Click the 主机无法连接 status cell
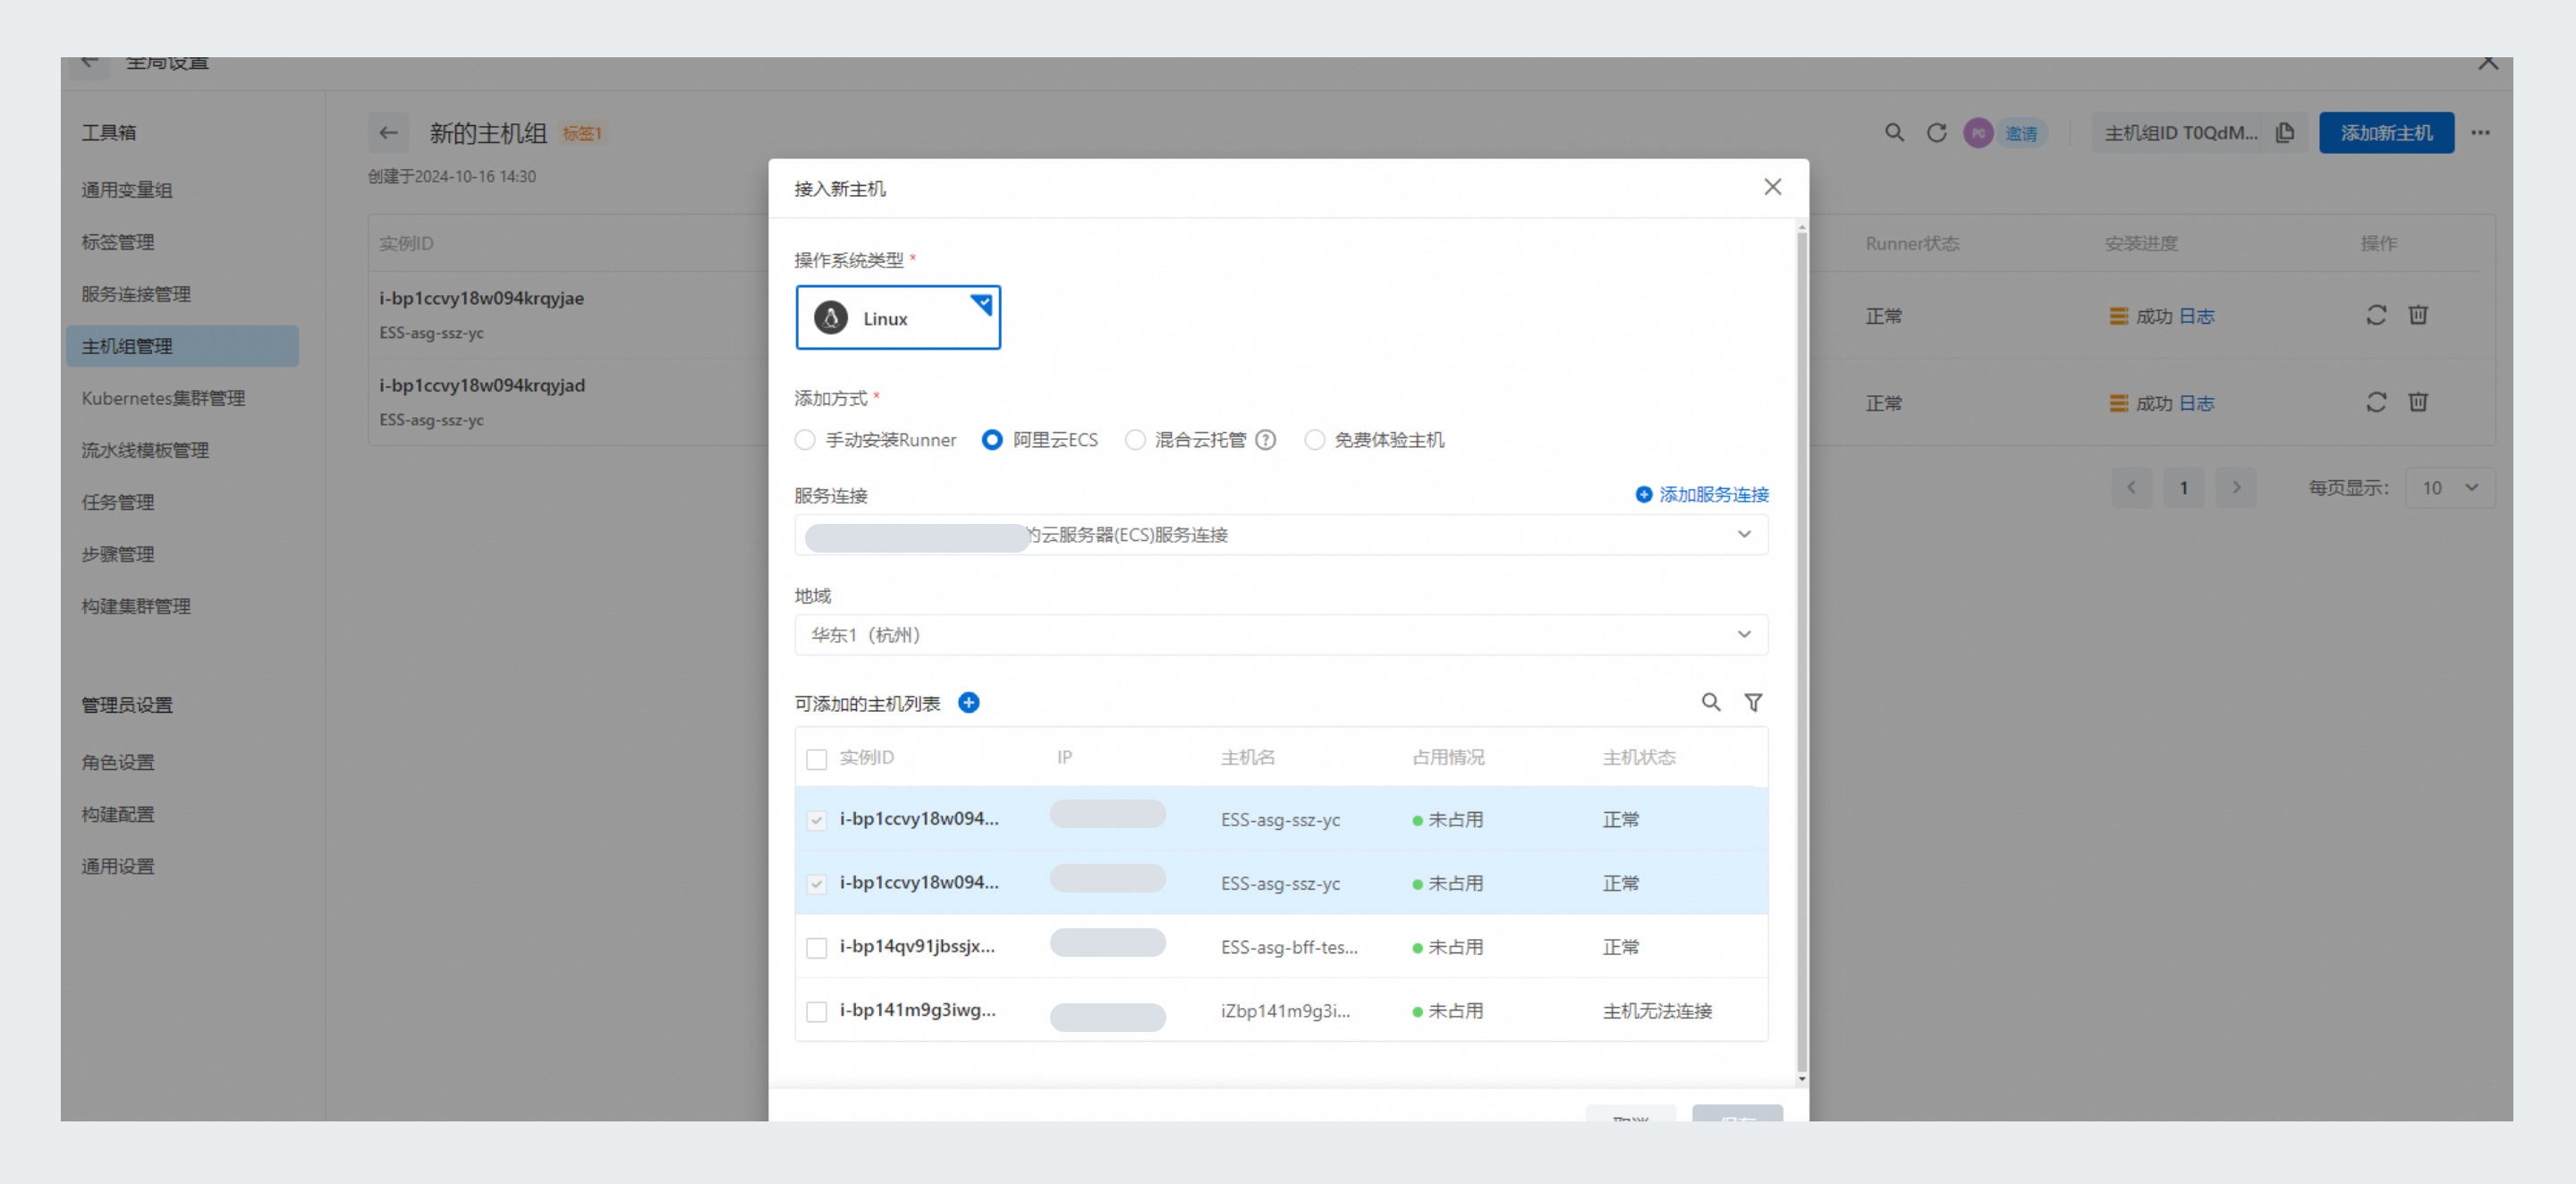This screenshot has width=2576, height=1184. (1657, 1011)
